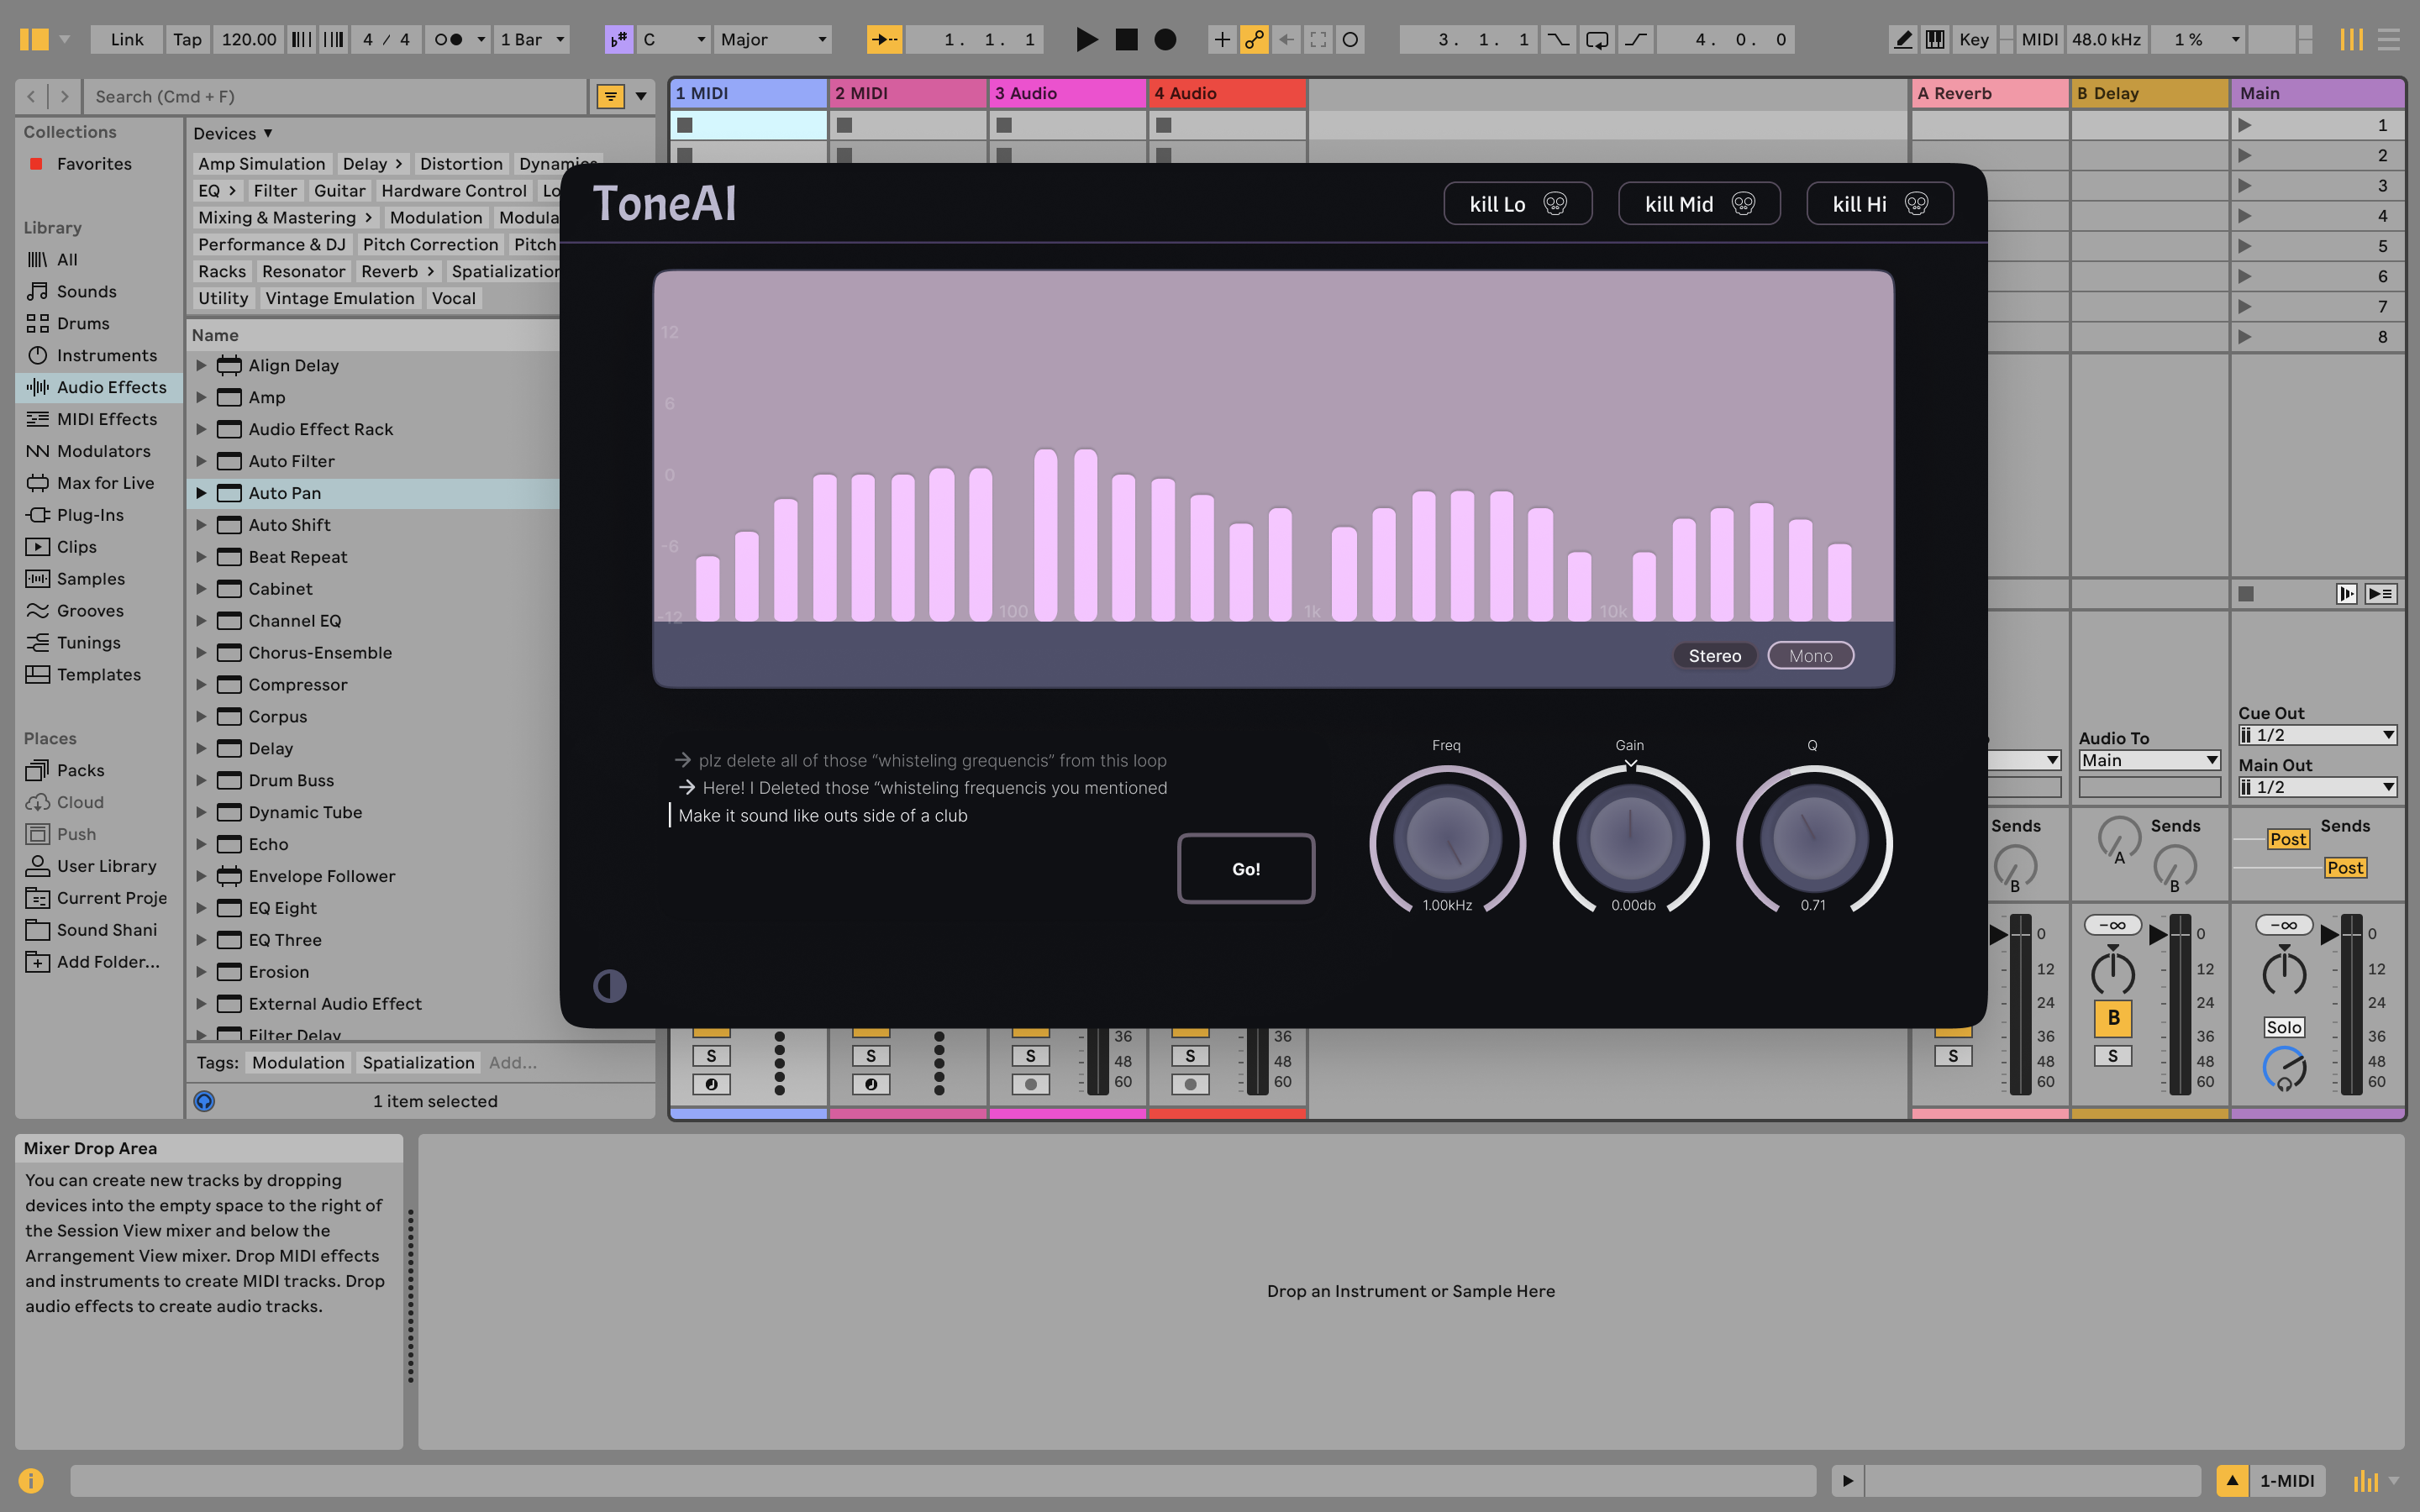
Task: Select the Distortion category tag
Action: point(460,163)
